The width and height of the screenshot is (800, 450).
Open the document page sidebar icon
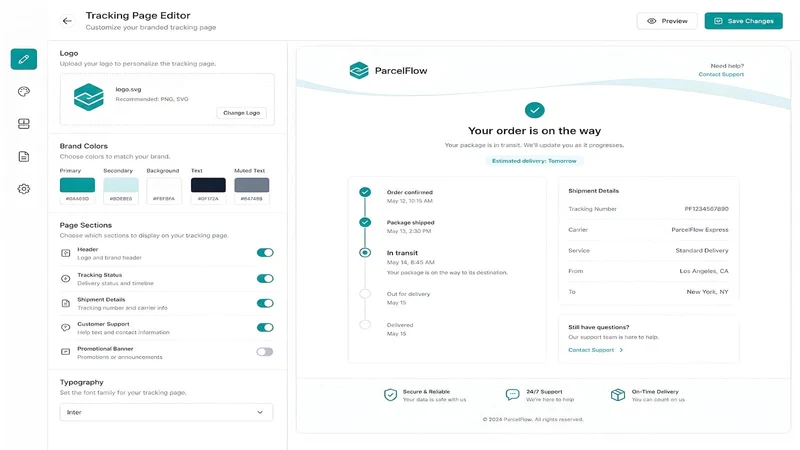click(23, 157)
